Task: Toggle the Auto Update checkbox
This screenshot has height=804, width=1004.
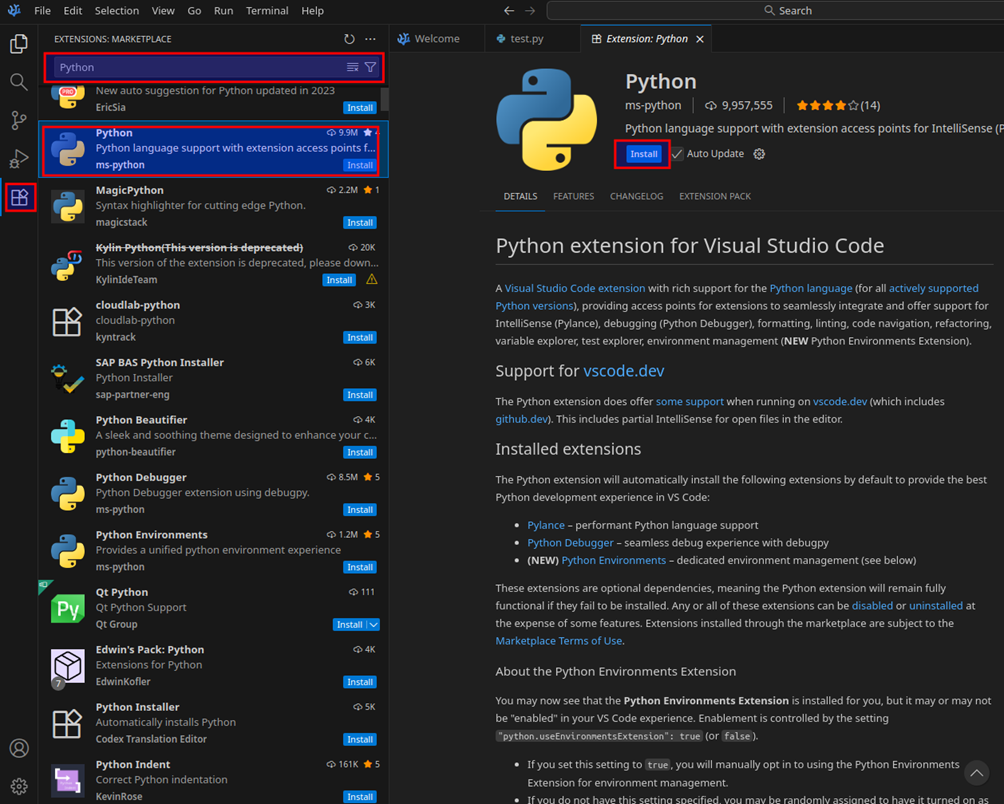Action: click(x=677, y=154)
